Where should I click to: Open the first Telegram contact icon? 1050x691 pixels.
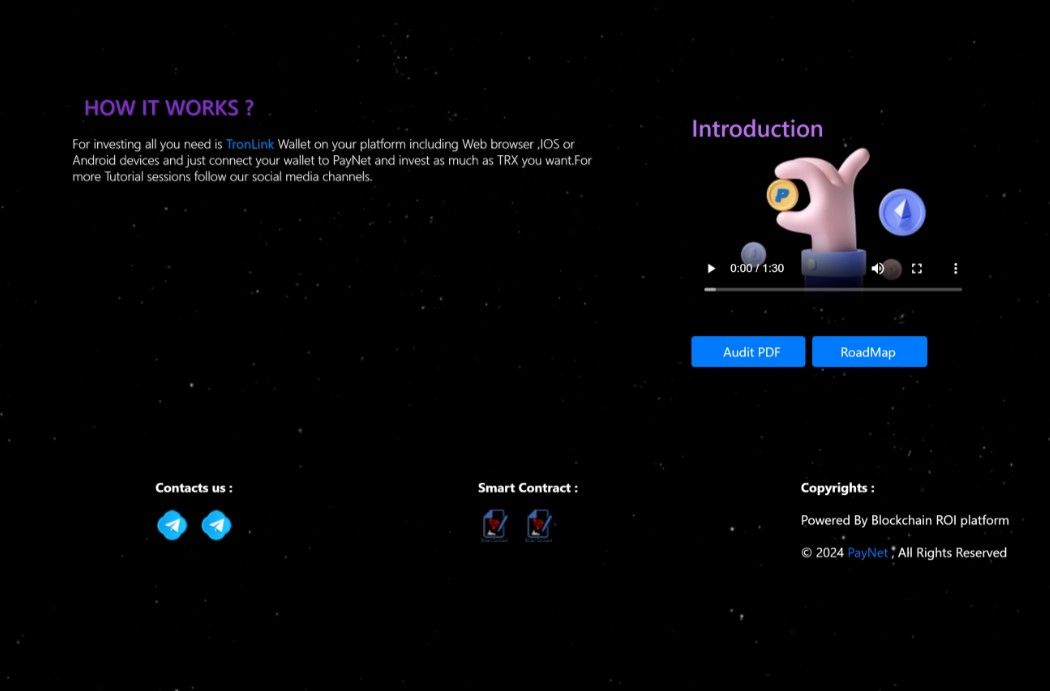[x=172, y=525]
